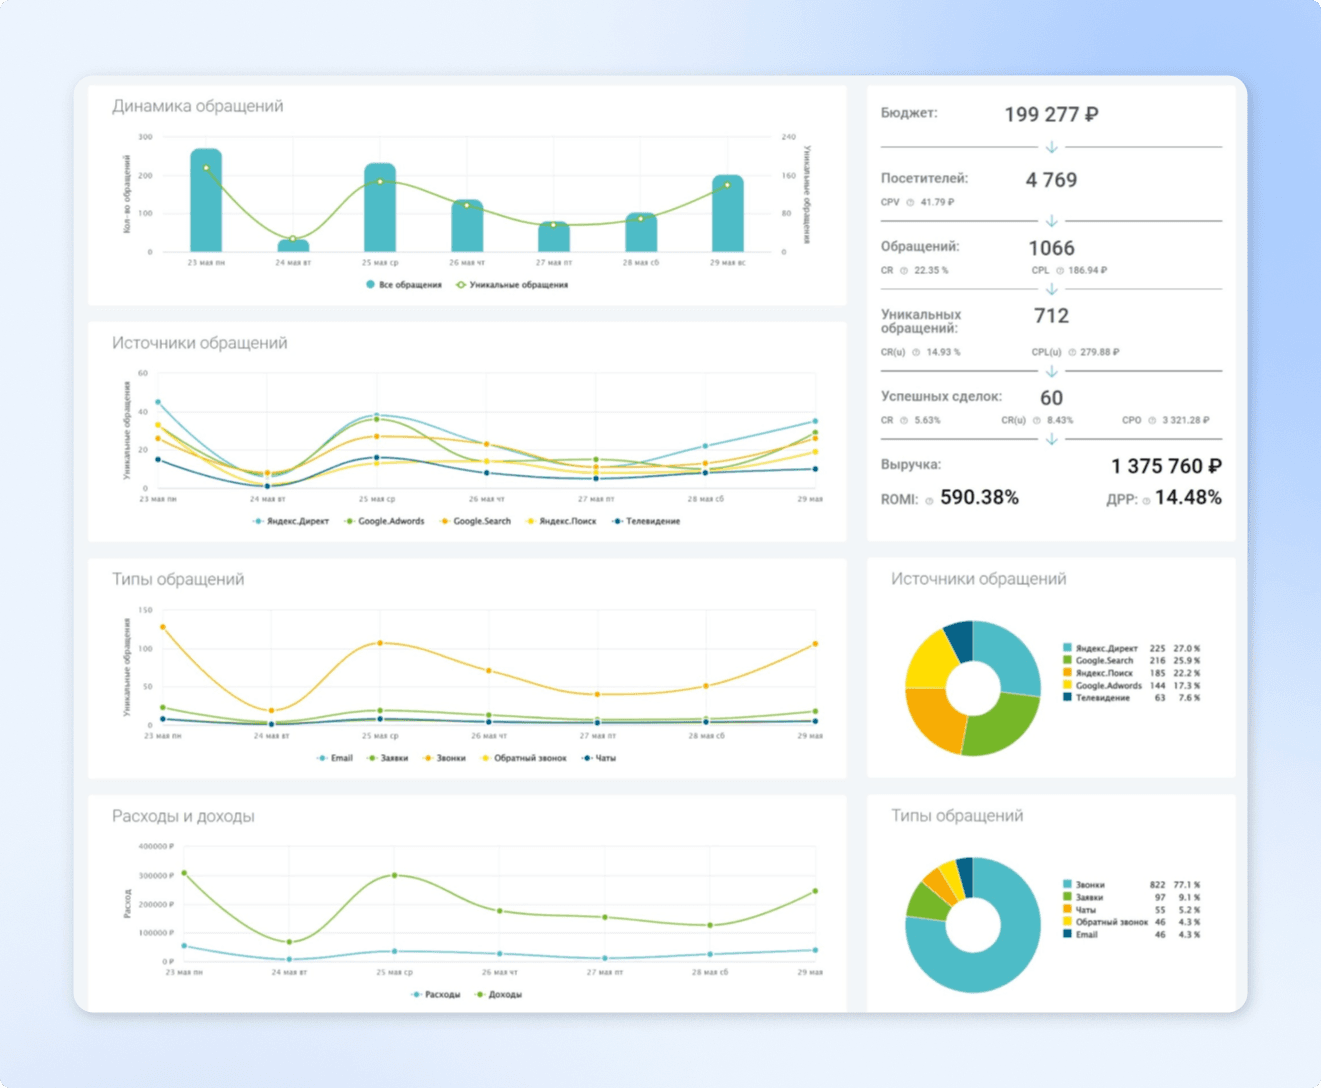Hide Google.Adwords in the line chart legend
The width and height of the screenshot is (1321, 1088).
(384, 522)
